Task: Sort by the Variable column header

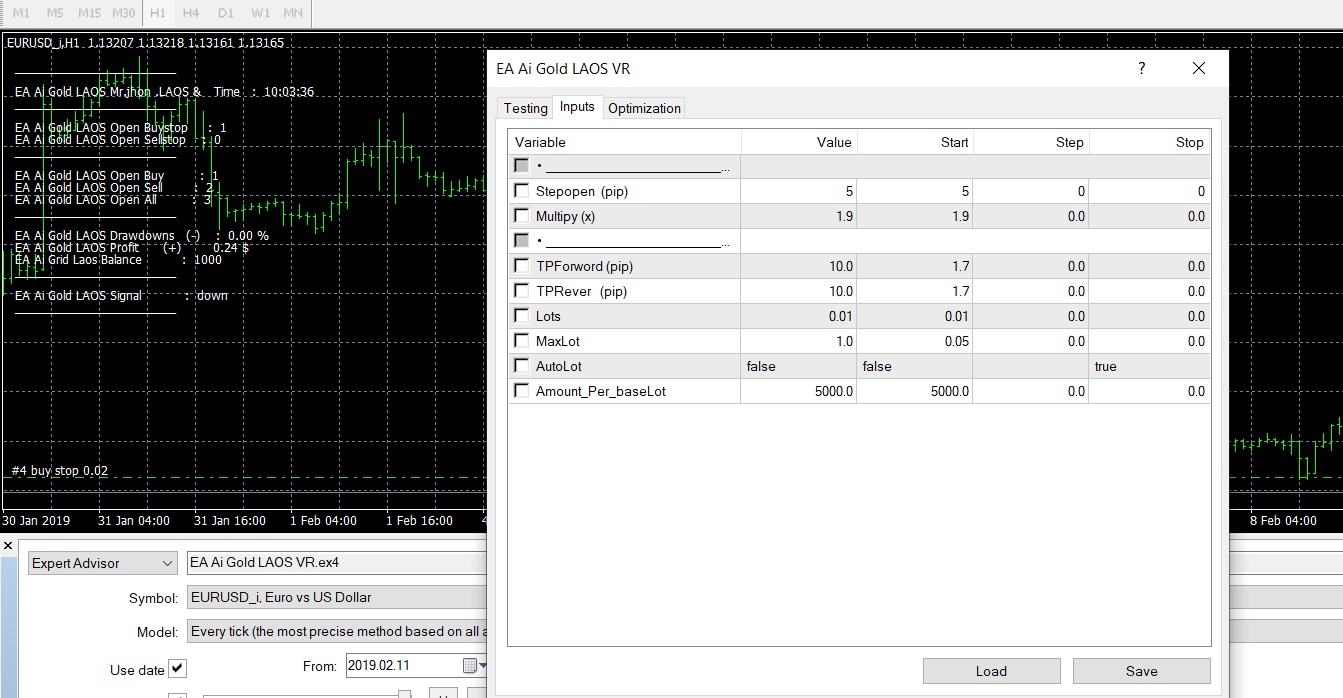Action: [624, 142]
